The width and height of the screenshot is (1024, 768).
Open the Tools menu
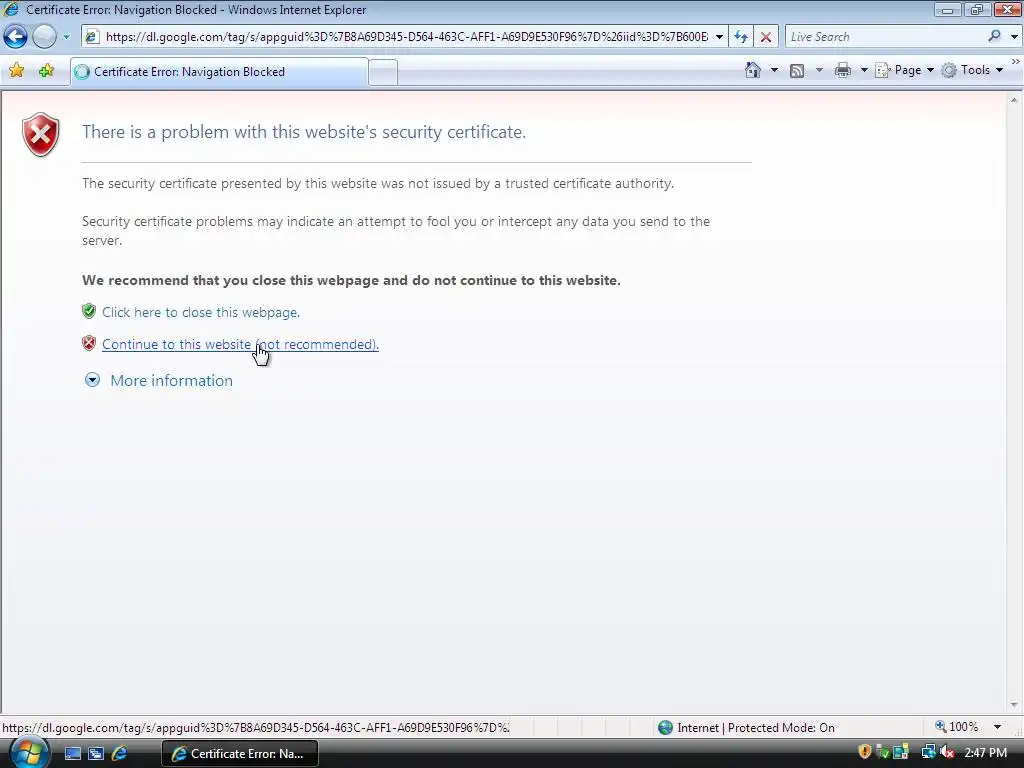click(972, 70)
